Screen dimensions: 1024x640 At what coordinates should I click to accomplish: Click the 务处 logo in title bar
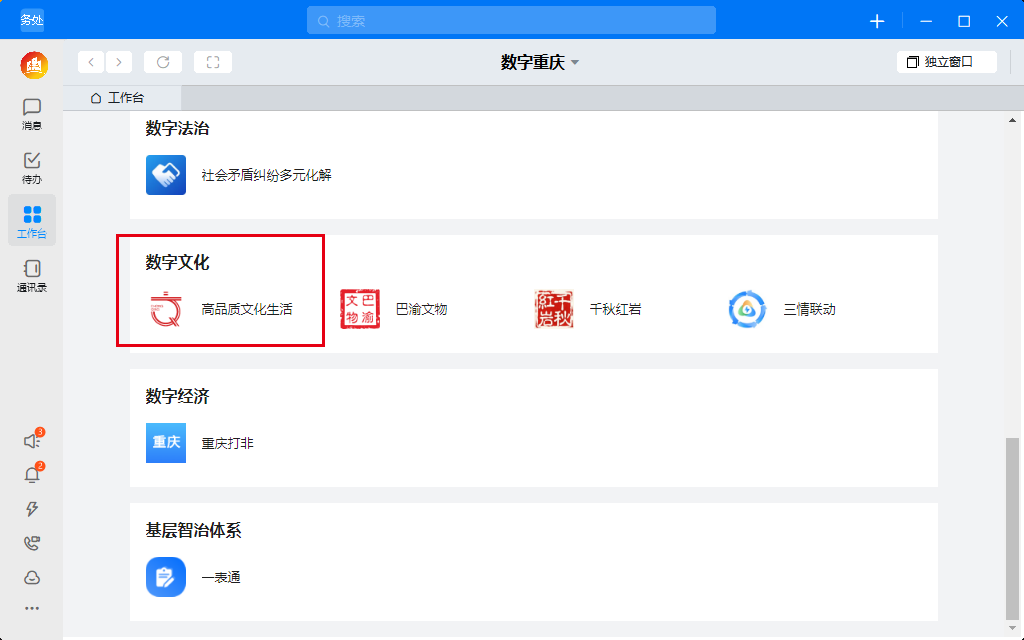coord(31,20)
